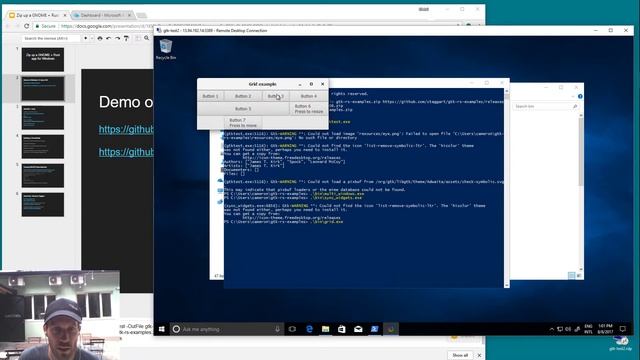This screenshot has width=640, height=360.
Task: Click Button 1 in Grid example
Action: click(211, 96)
